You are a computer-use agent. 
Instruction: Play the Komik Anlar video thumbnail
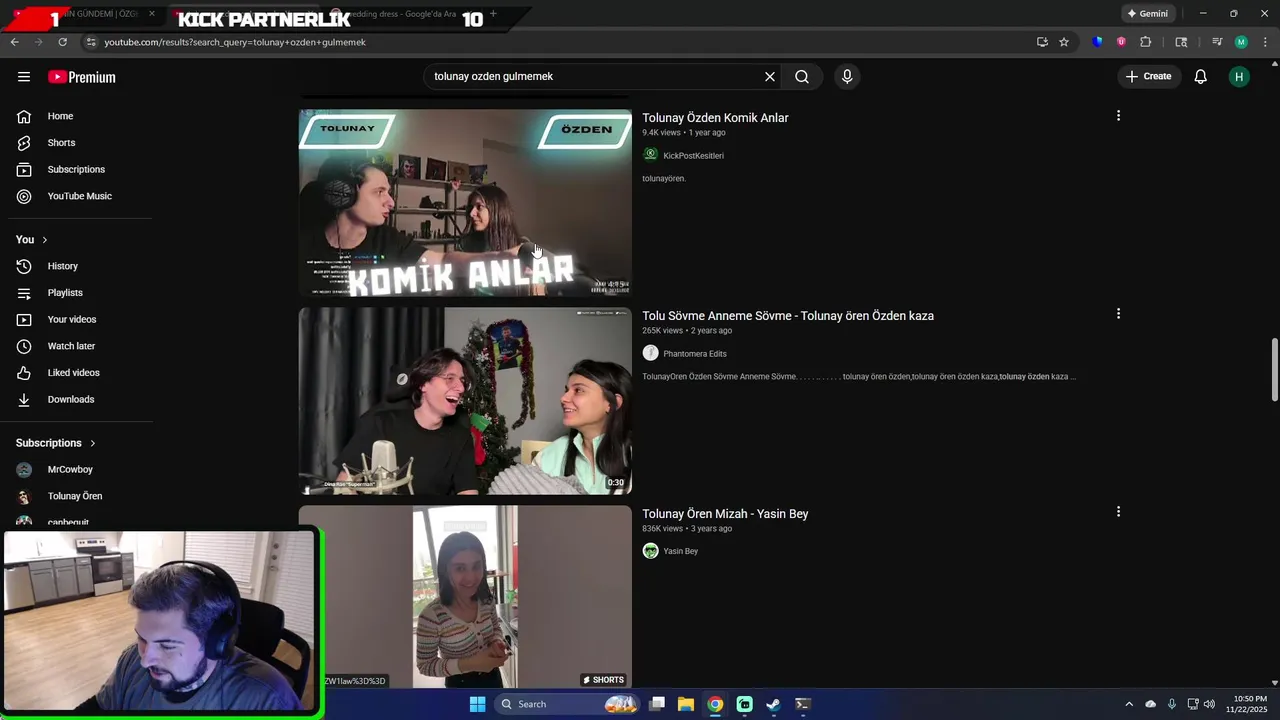(465, 203)
